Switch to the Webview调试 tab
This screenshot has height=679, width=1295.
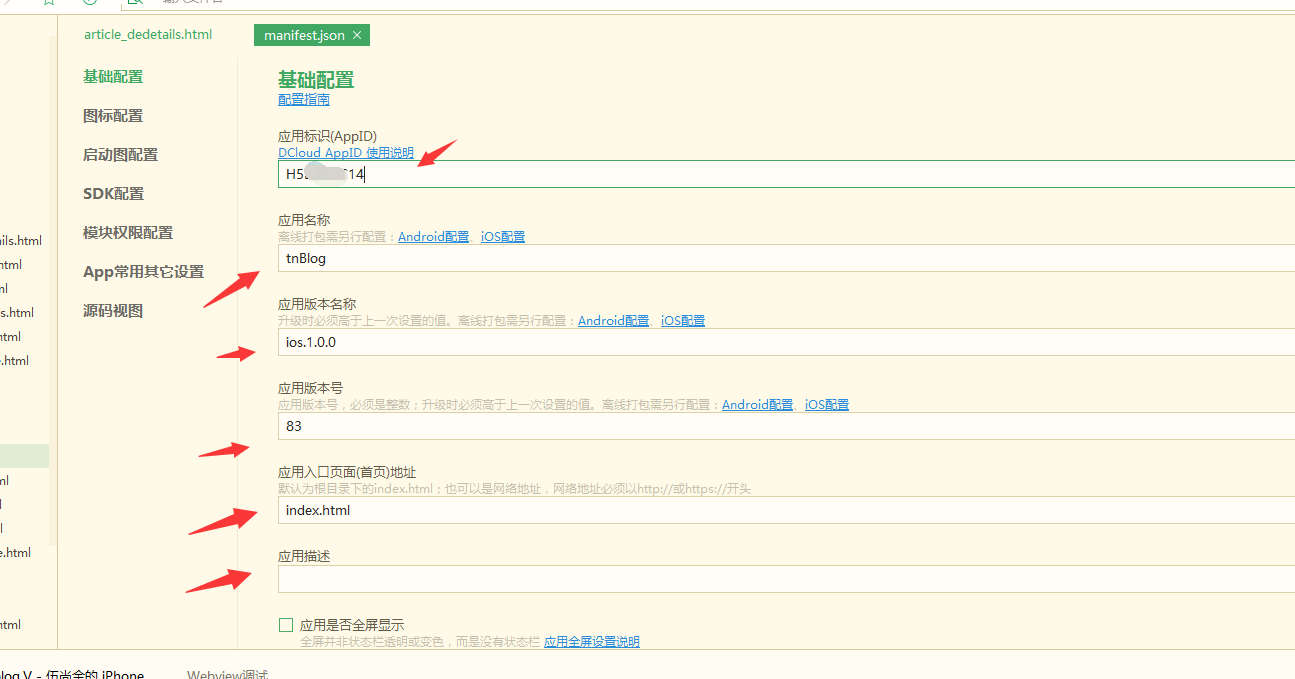[227, 674]
